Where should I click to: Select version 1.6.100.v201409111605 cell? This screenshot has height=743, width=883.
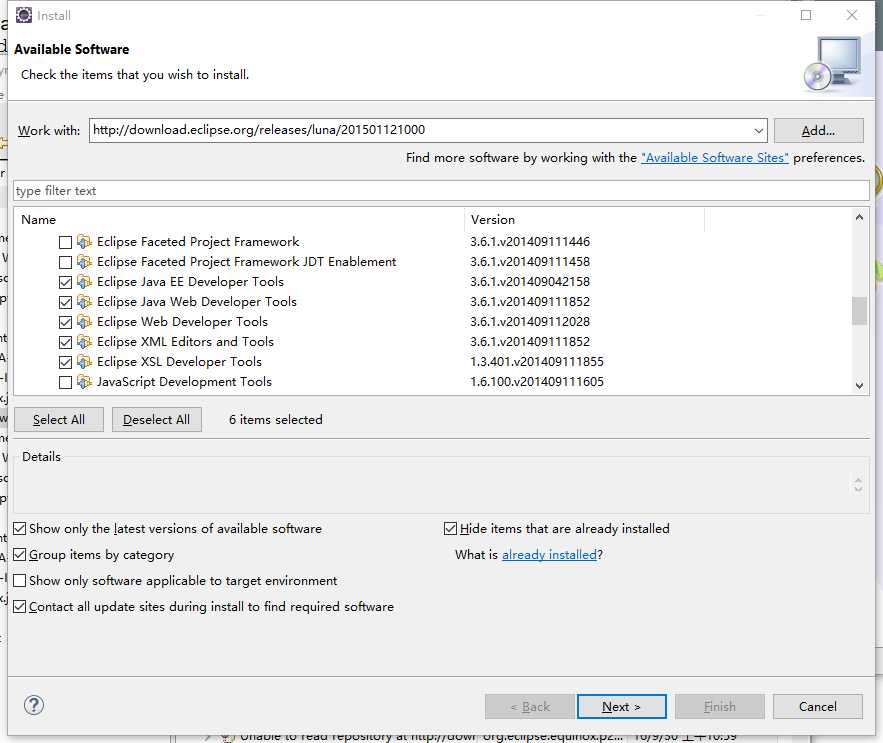(x=537, y=382)
